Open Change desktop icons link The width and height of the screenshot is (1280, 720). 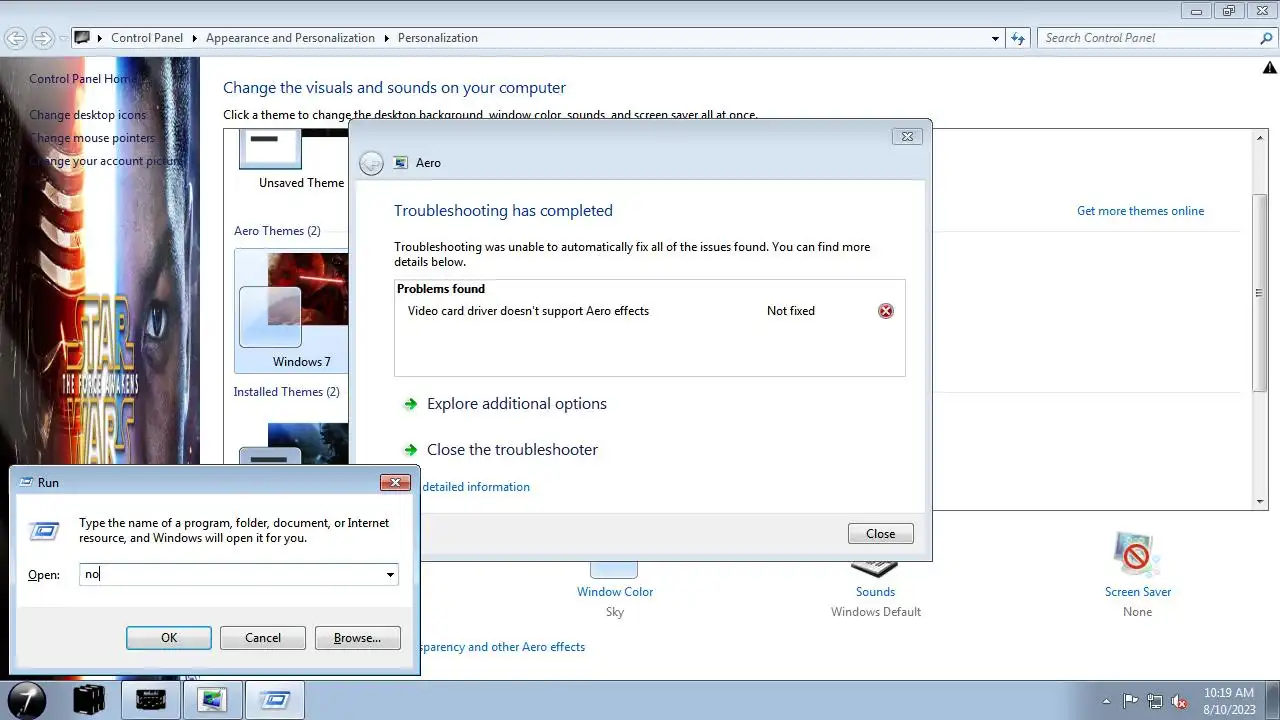(x=88, y=115)
